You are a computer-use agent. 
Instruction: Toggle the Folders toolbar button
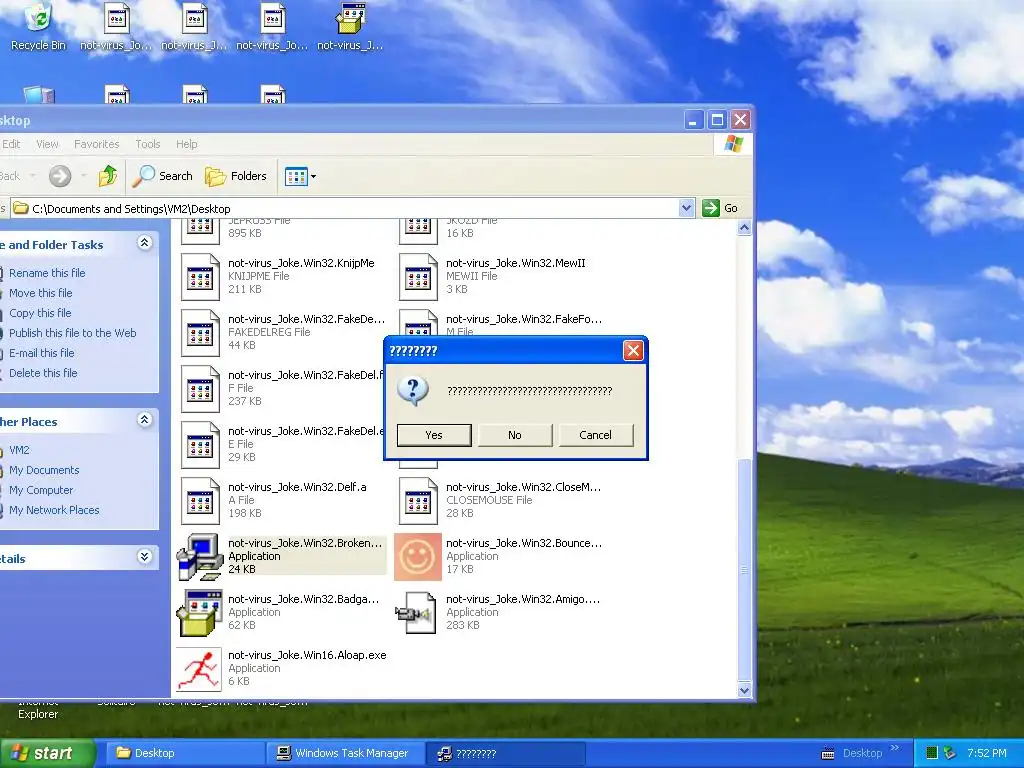point(236,176)
